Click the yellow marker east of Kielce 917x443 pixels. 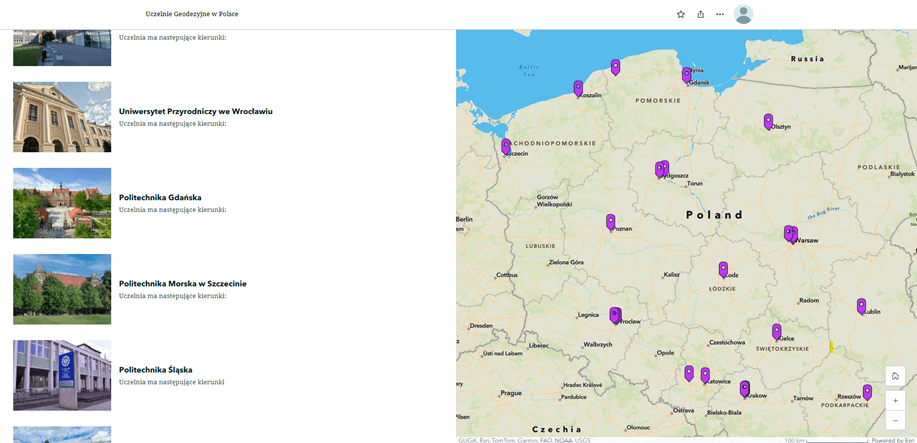click(830, 348)
